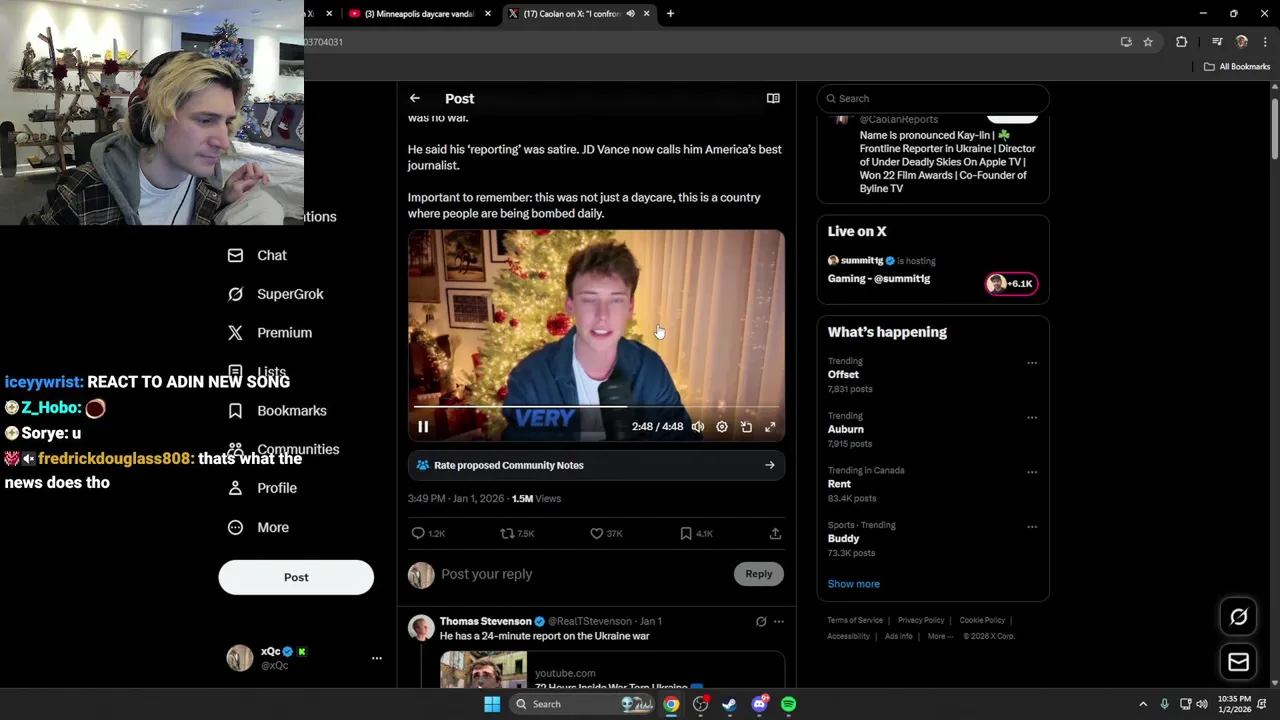Repost the tweet with 7.5K reposts
Image resolution: width=1280 pixels, height=720 pixels.
point(517,534)
